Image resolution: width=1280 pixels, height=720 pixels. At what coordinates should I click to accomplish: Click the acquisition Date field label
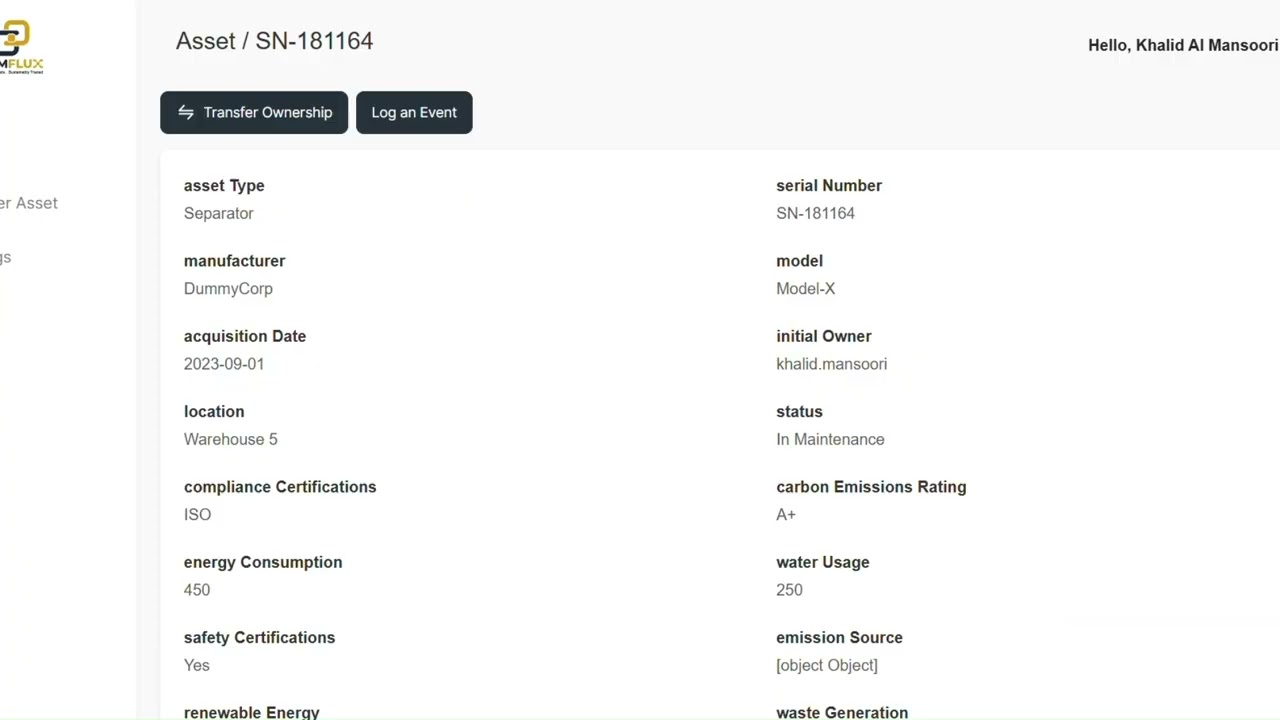[x=245, y=336]
